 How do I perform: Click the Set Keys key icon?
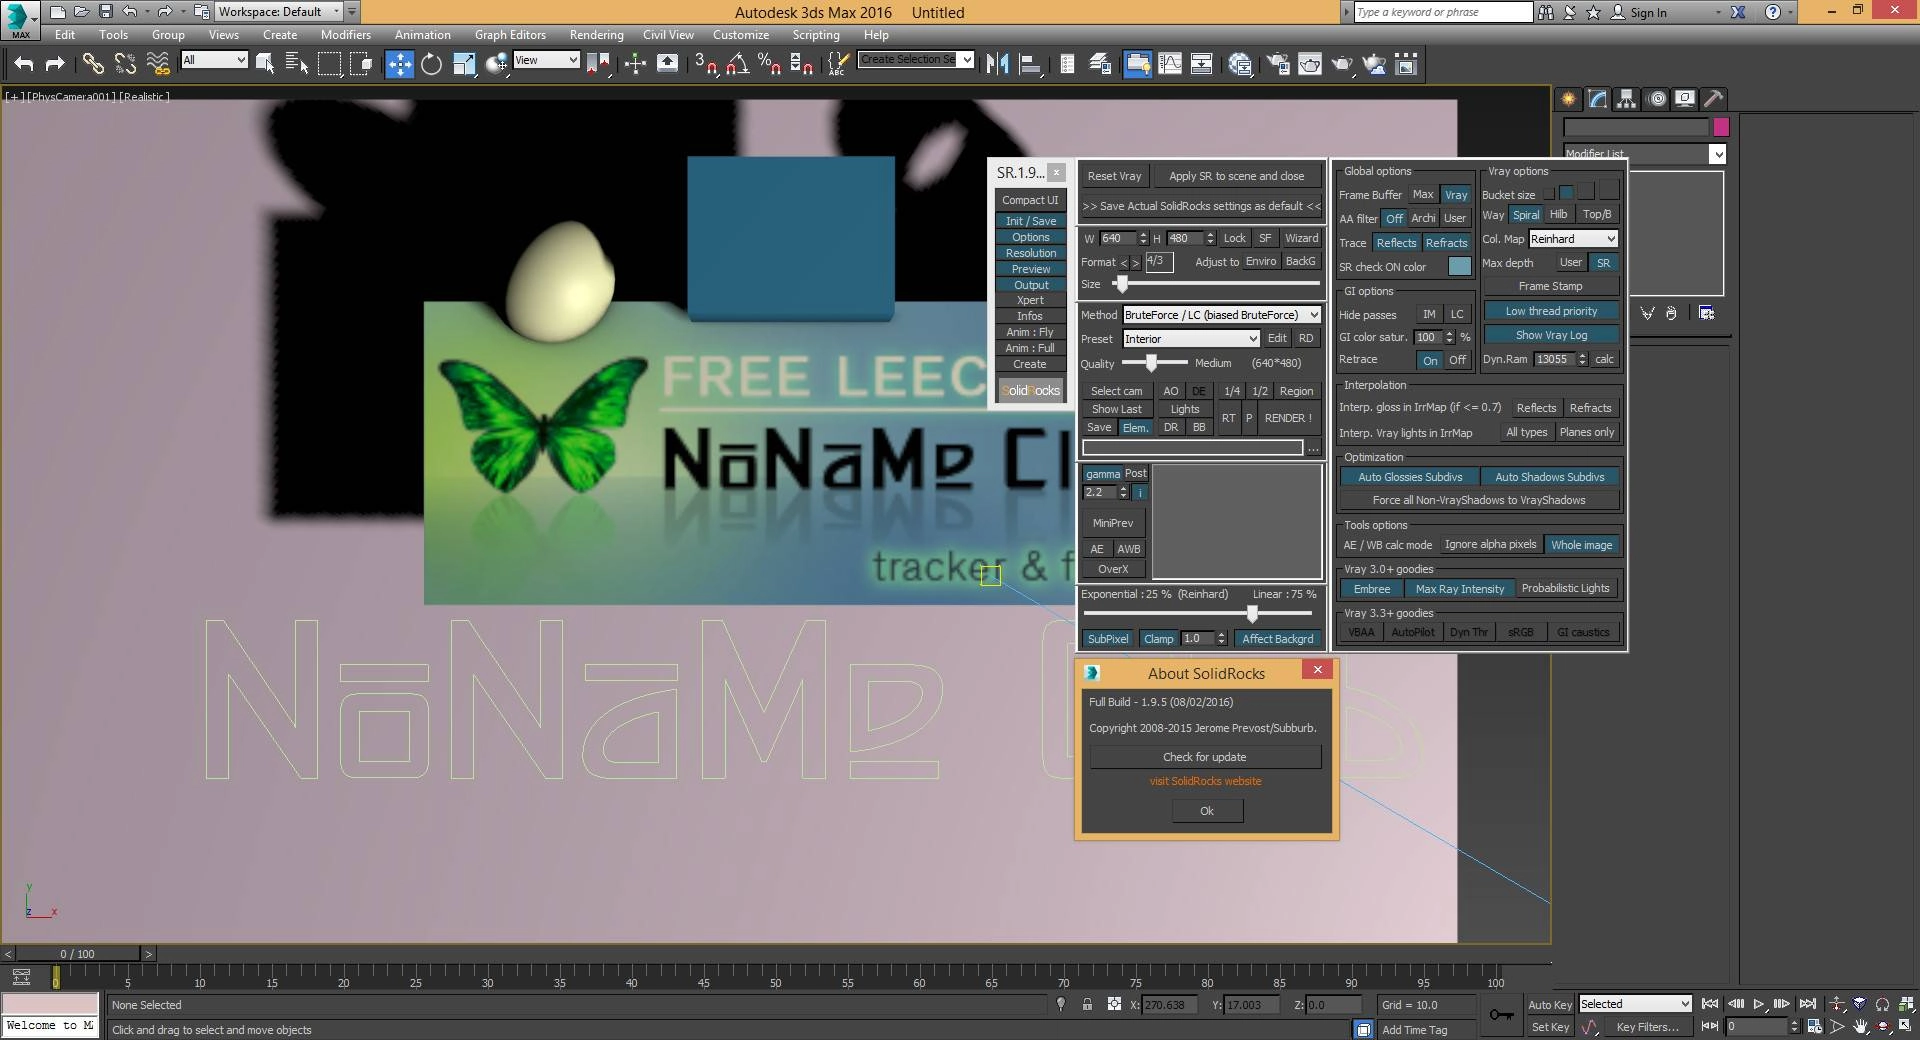(x=1501, y=1015)
